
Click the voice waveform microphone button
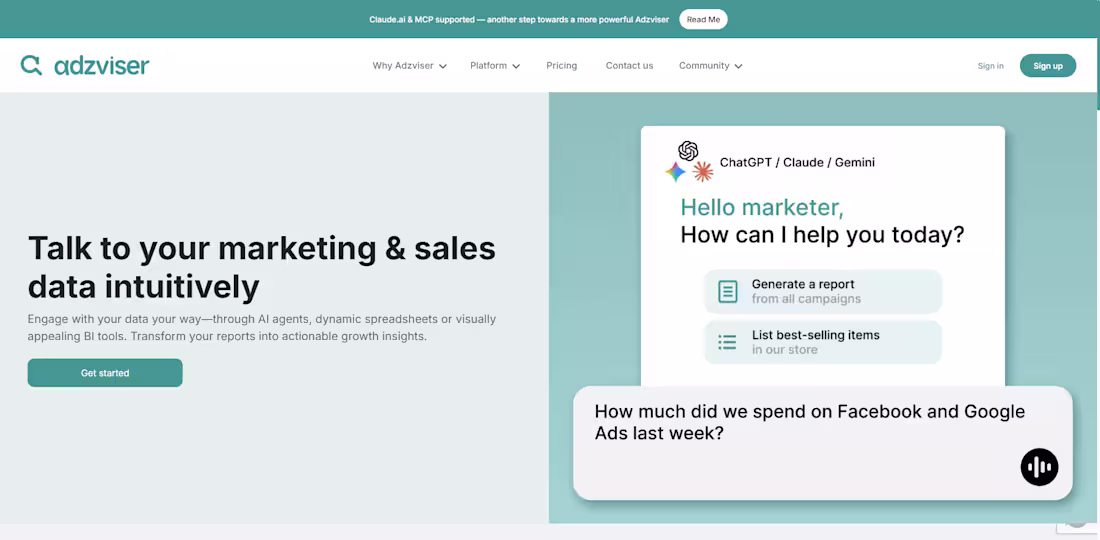click(1039, 467)
